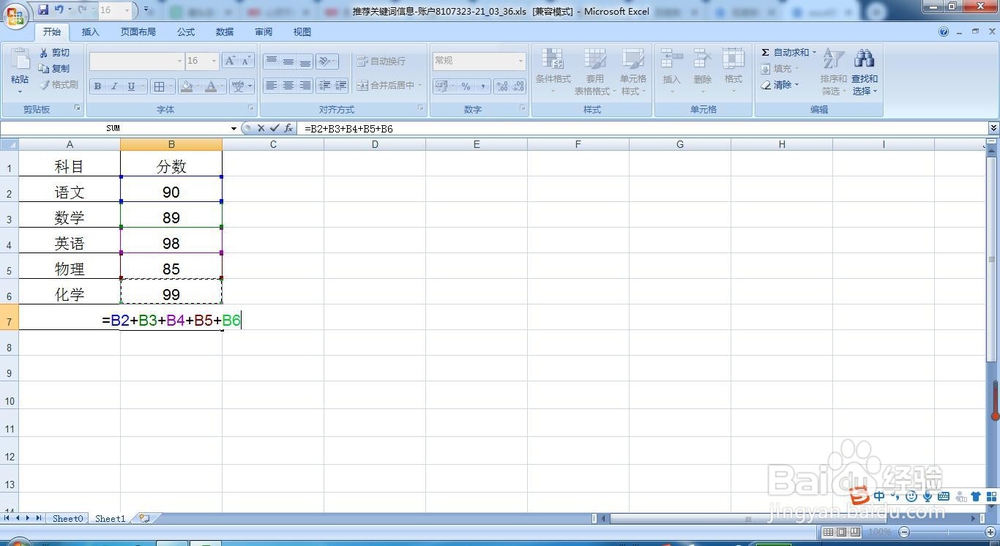Open Format as Table (套用表格格式)
Image resolution: width=1000 pixels, height=546 pixels.
pyautogui.click(x=594, y=71)
